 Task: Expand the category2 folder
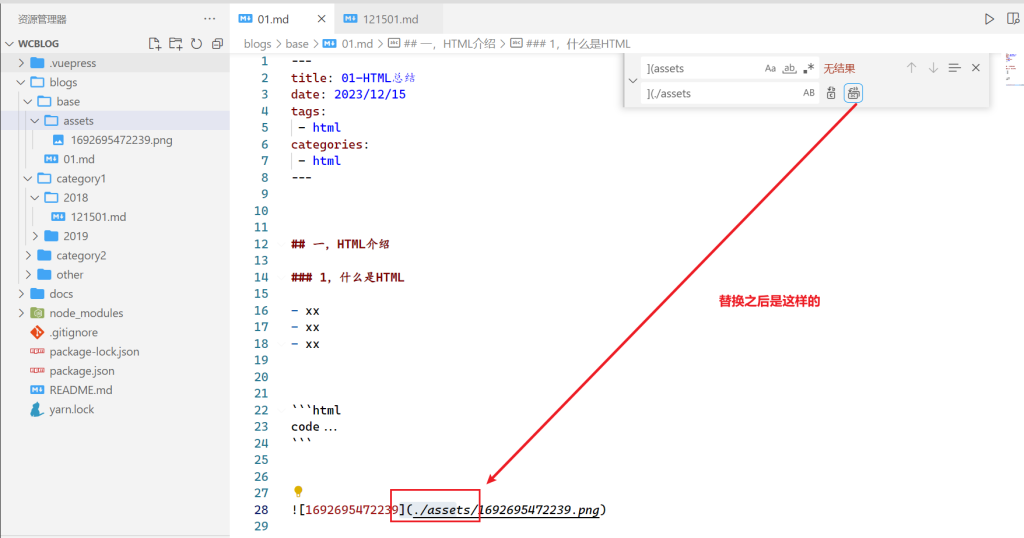coord(28,255)
